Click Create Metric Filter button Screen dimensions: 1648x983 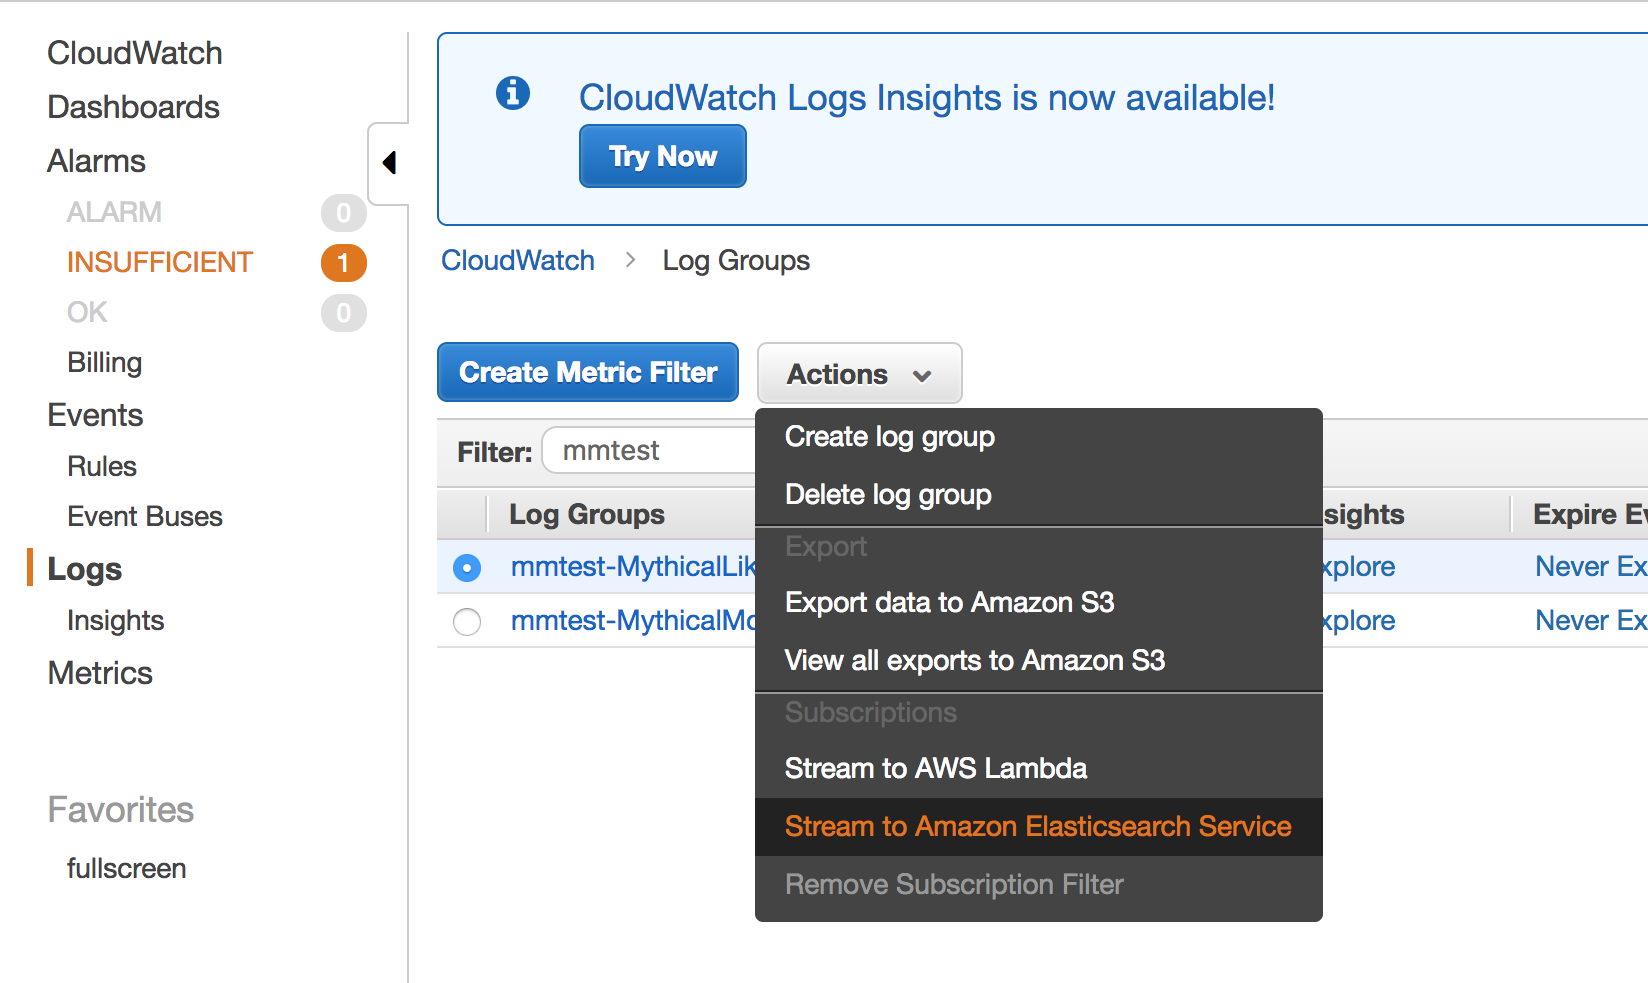(x=588, y=372)
